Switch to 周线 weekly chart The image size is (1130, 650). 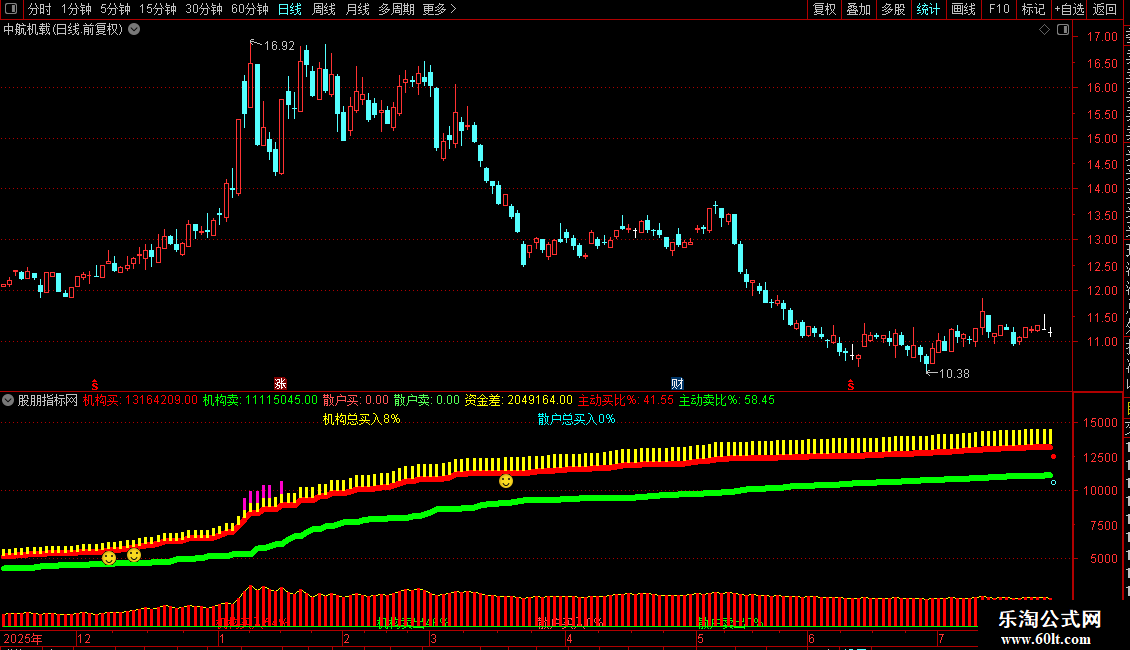(324, 9)
